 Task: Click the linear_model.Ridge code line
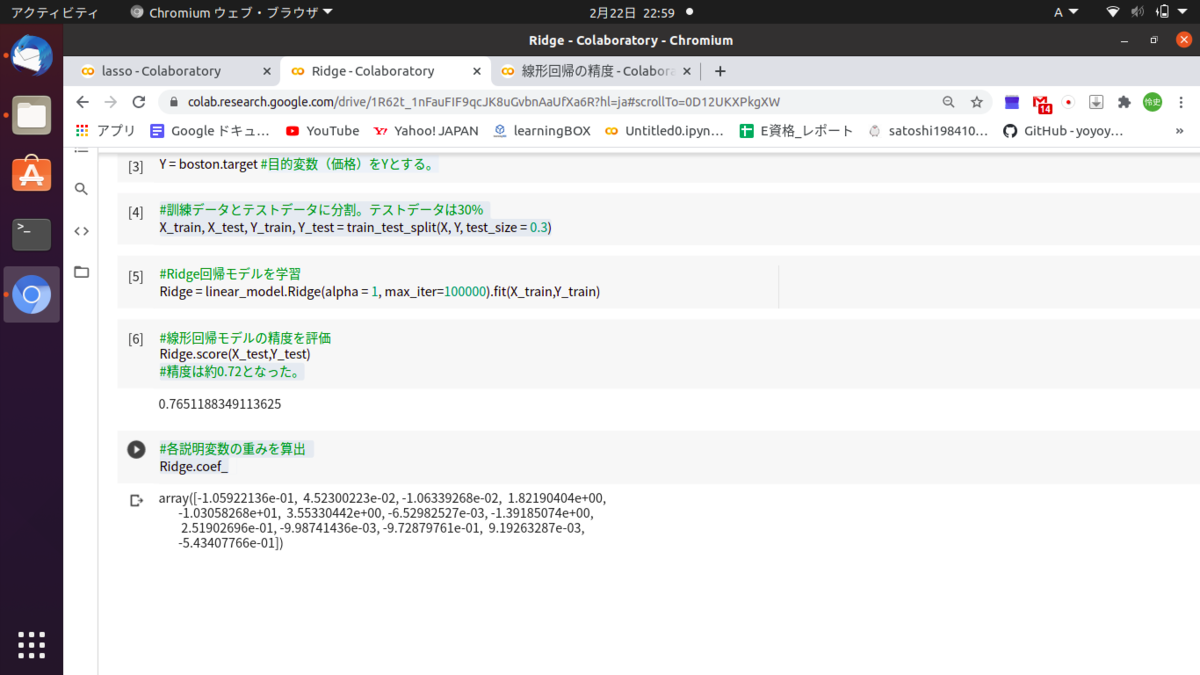click(x=379, y=292)
